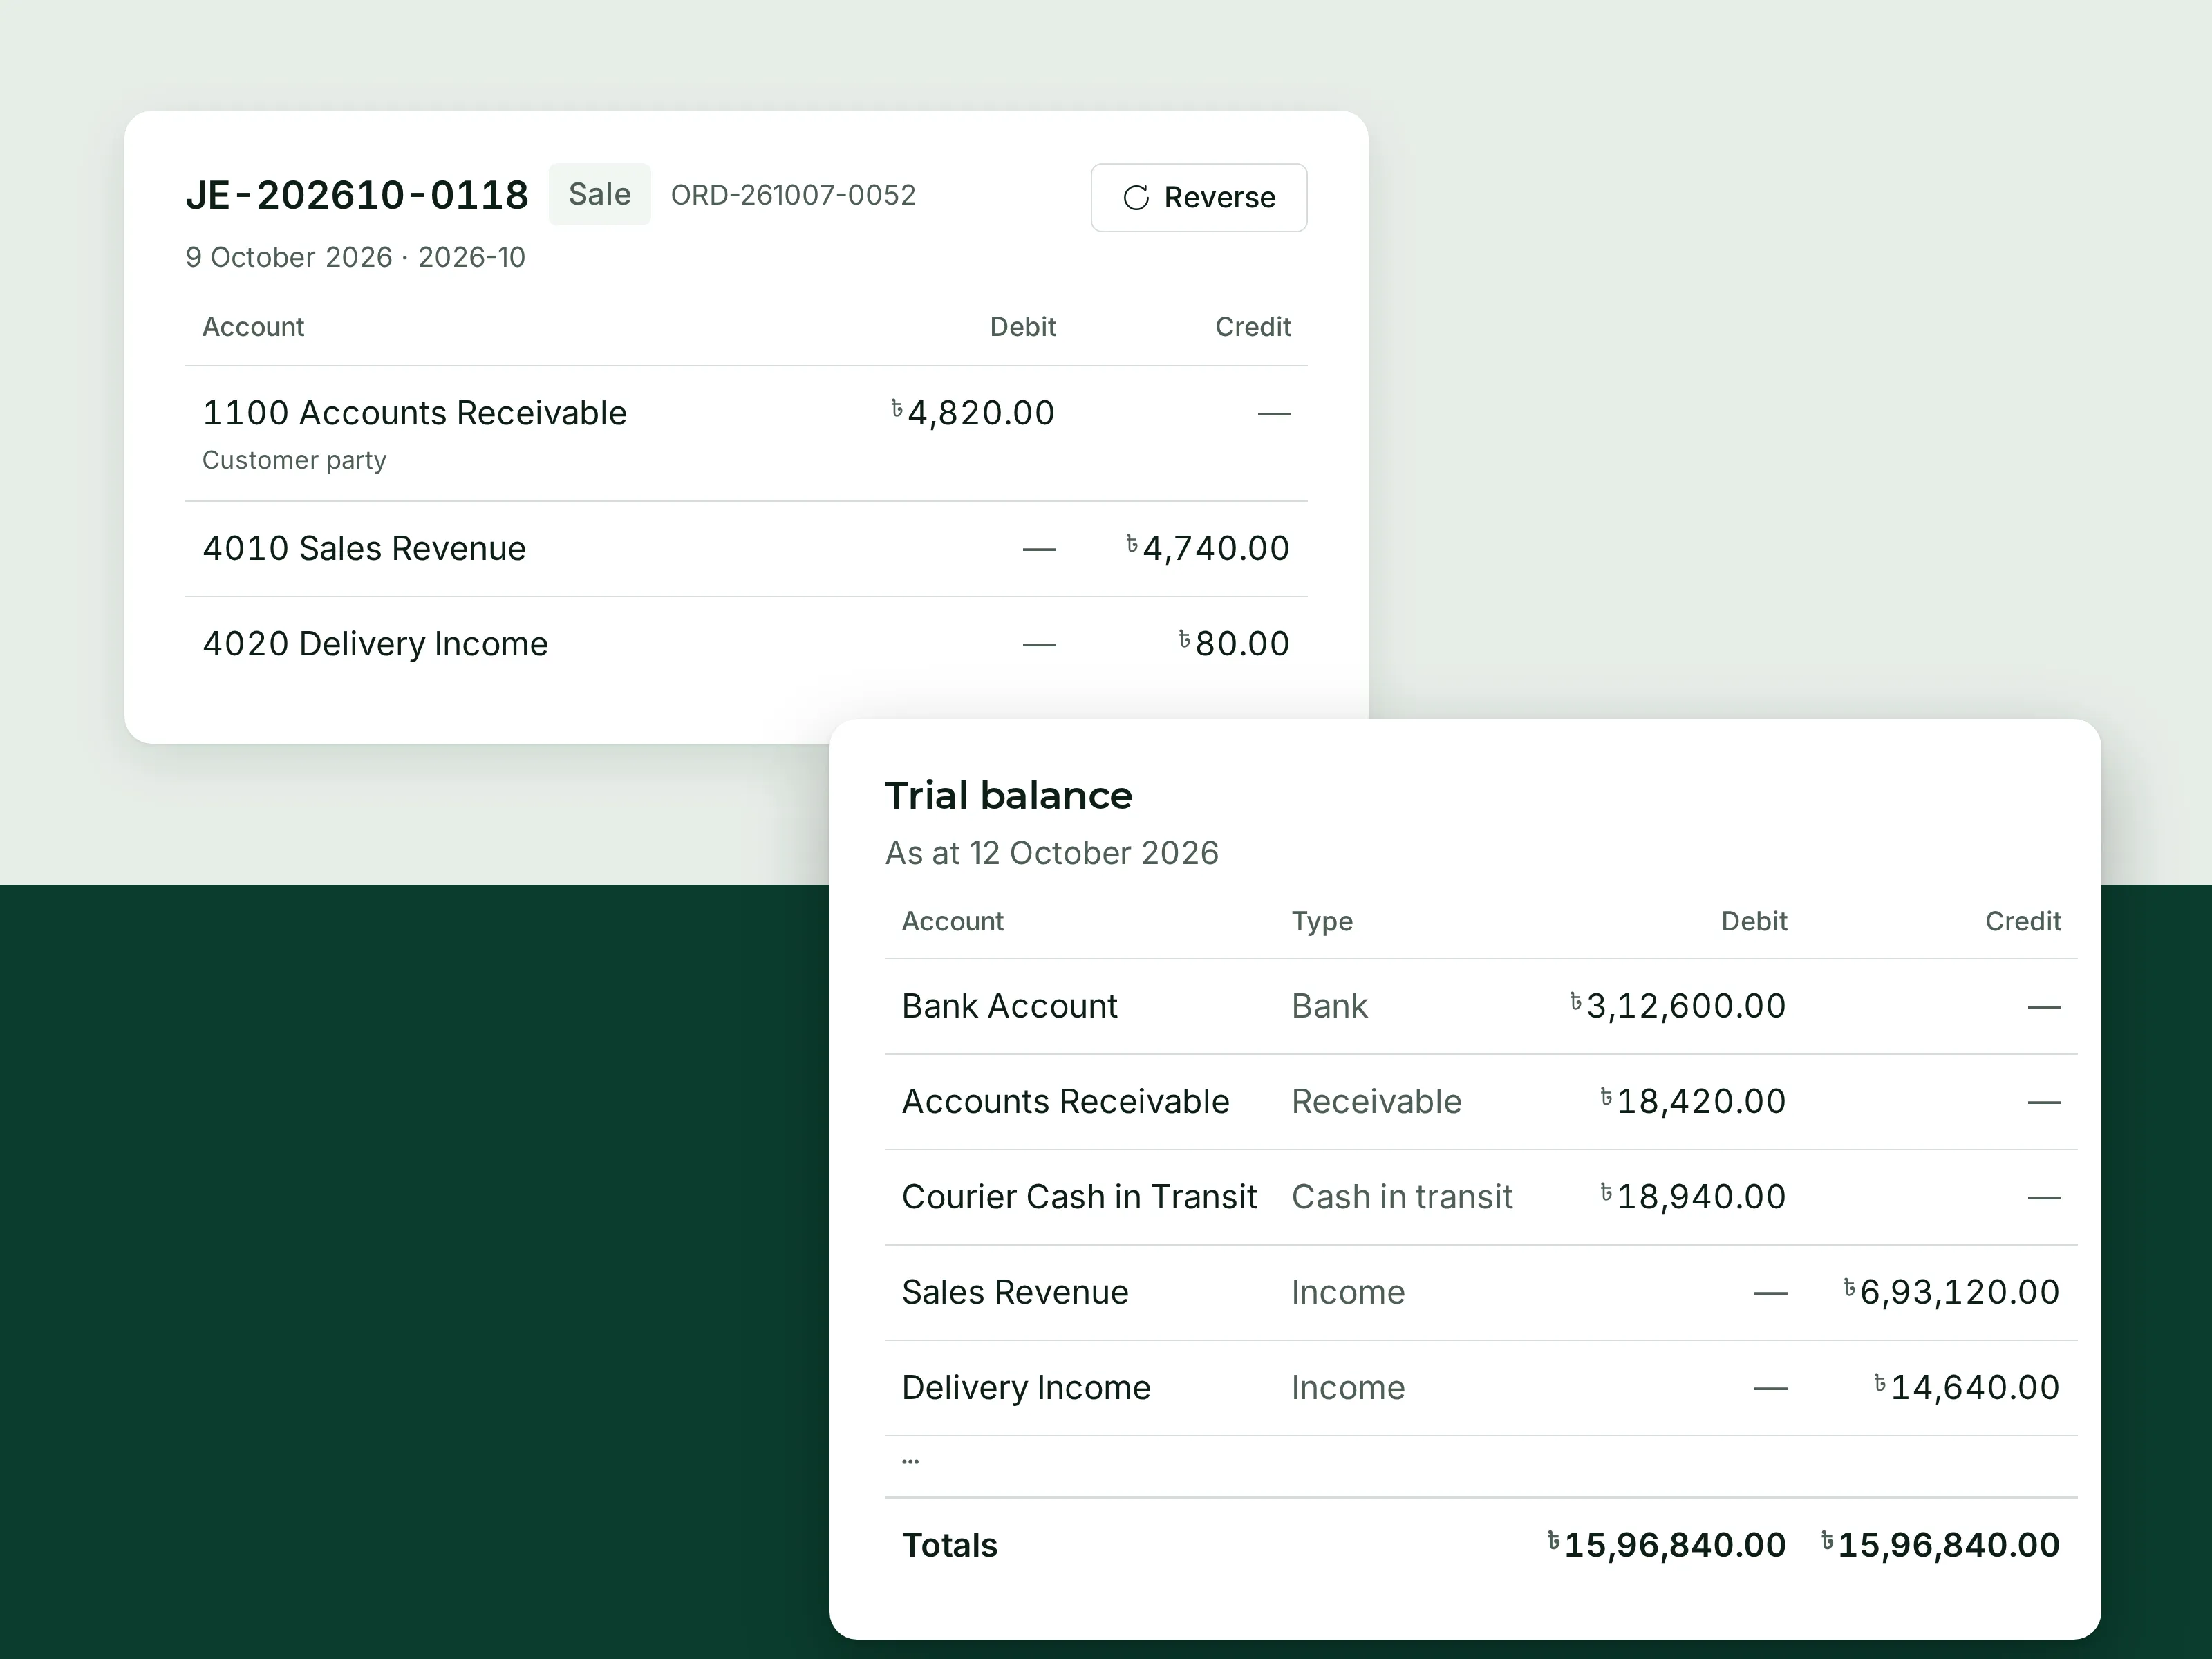Click Bank type cell in trial balance

coord(1329,1006)
